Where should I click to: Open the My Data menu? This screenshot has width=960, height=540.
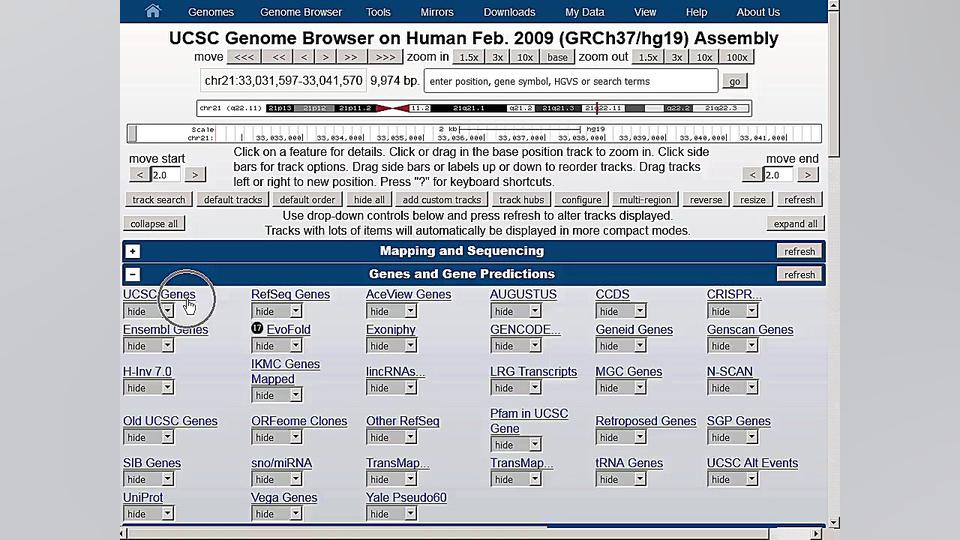point(584,12)
